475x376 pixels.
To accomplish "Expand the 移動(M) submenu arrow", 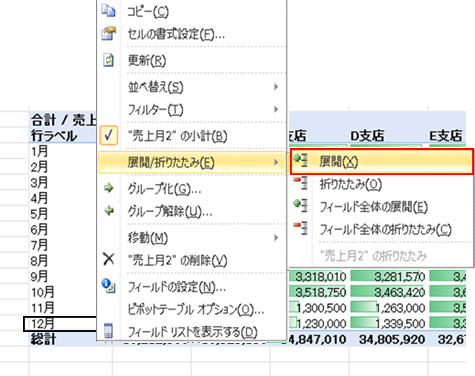I will pos(276,238).
